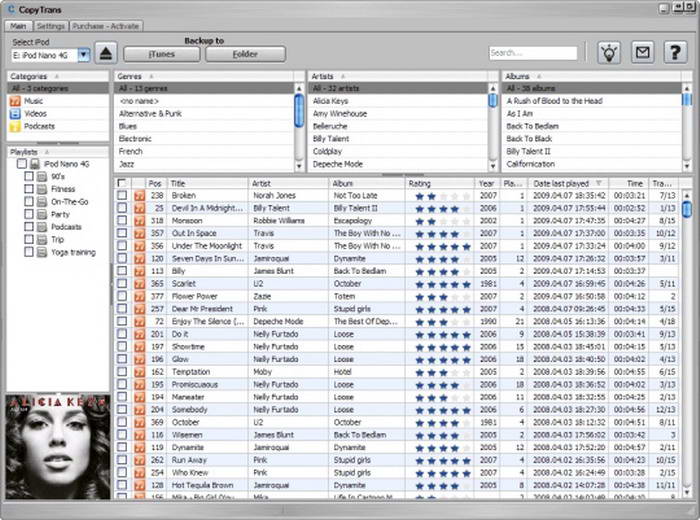Open the Purchase - Activate tab
The height and width of the screenshot is (520, 700).
point(105,26)
